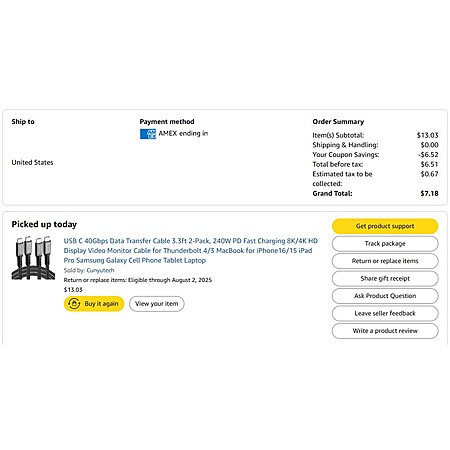Image resolution: width=450 pixels, height=450 pixels.
Task: Click the United States address text
Action: (32, 162)
